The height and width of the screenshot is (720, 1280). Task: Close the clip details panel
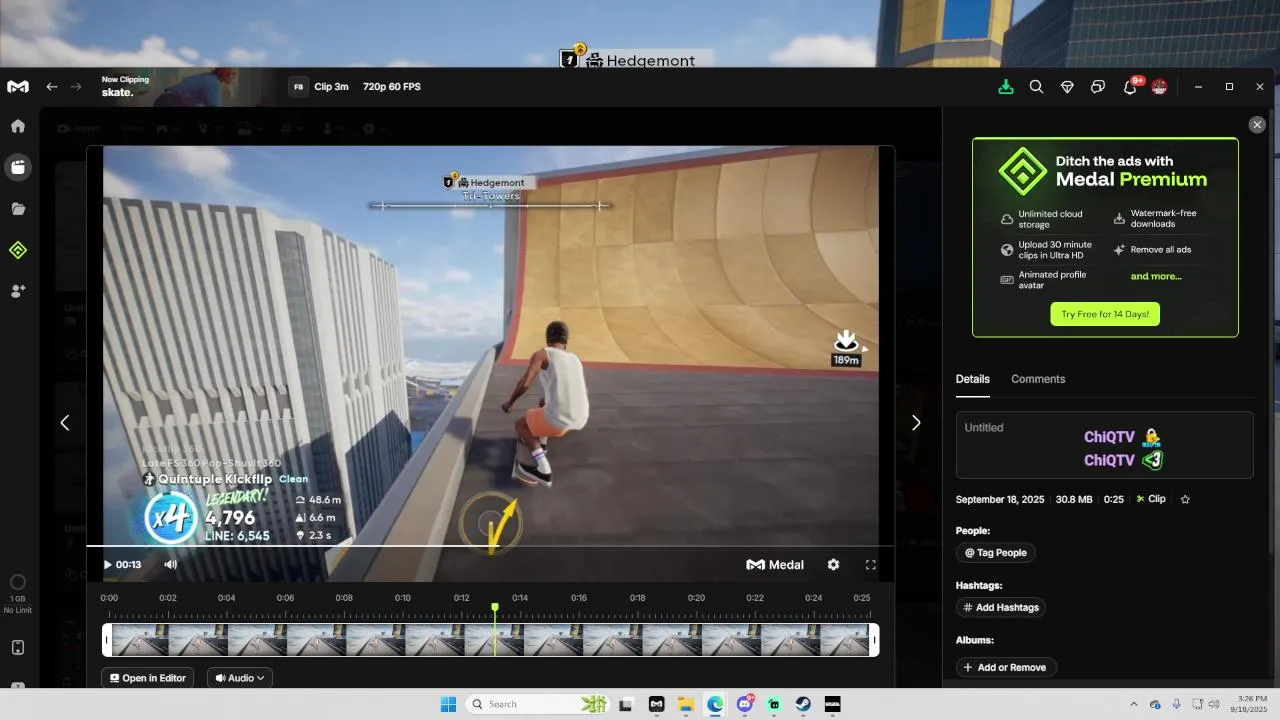[1257, 125]
